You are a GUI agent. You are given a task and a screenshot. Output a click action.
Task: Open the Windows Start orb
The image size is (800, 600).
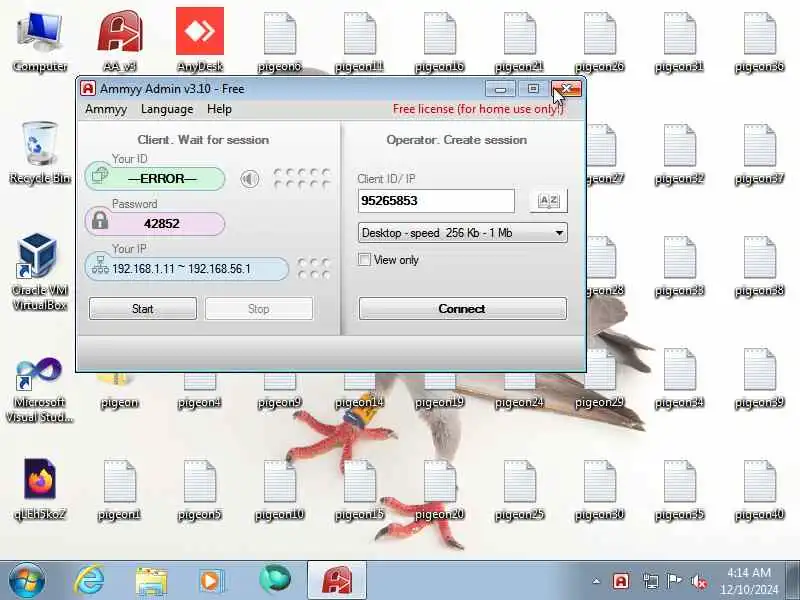[27, 581]
